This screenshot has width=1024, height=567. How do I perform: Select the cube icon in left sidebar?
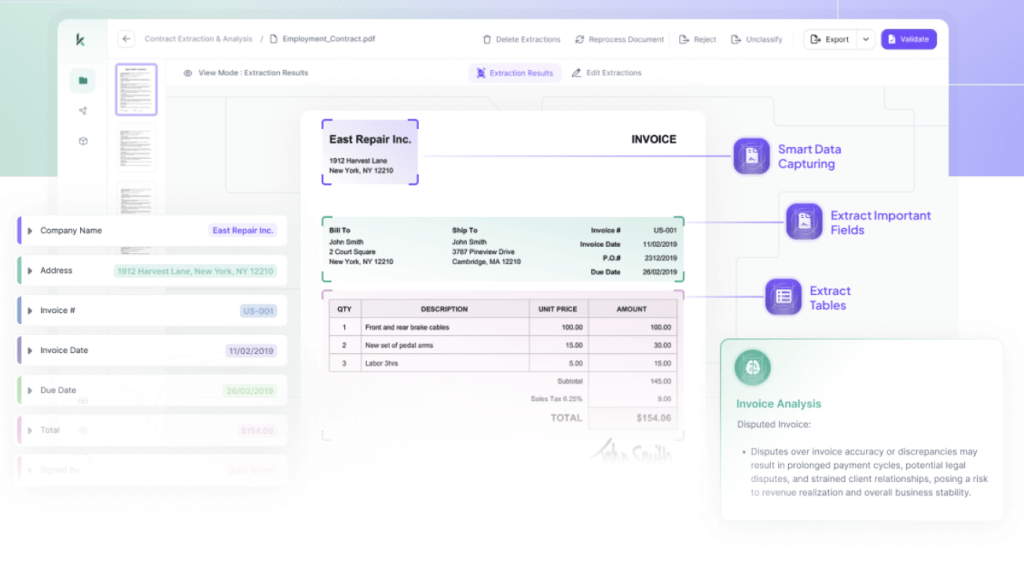tap(82, 141)
